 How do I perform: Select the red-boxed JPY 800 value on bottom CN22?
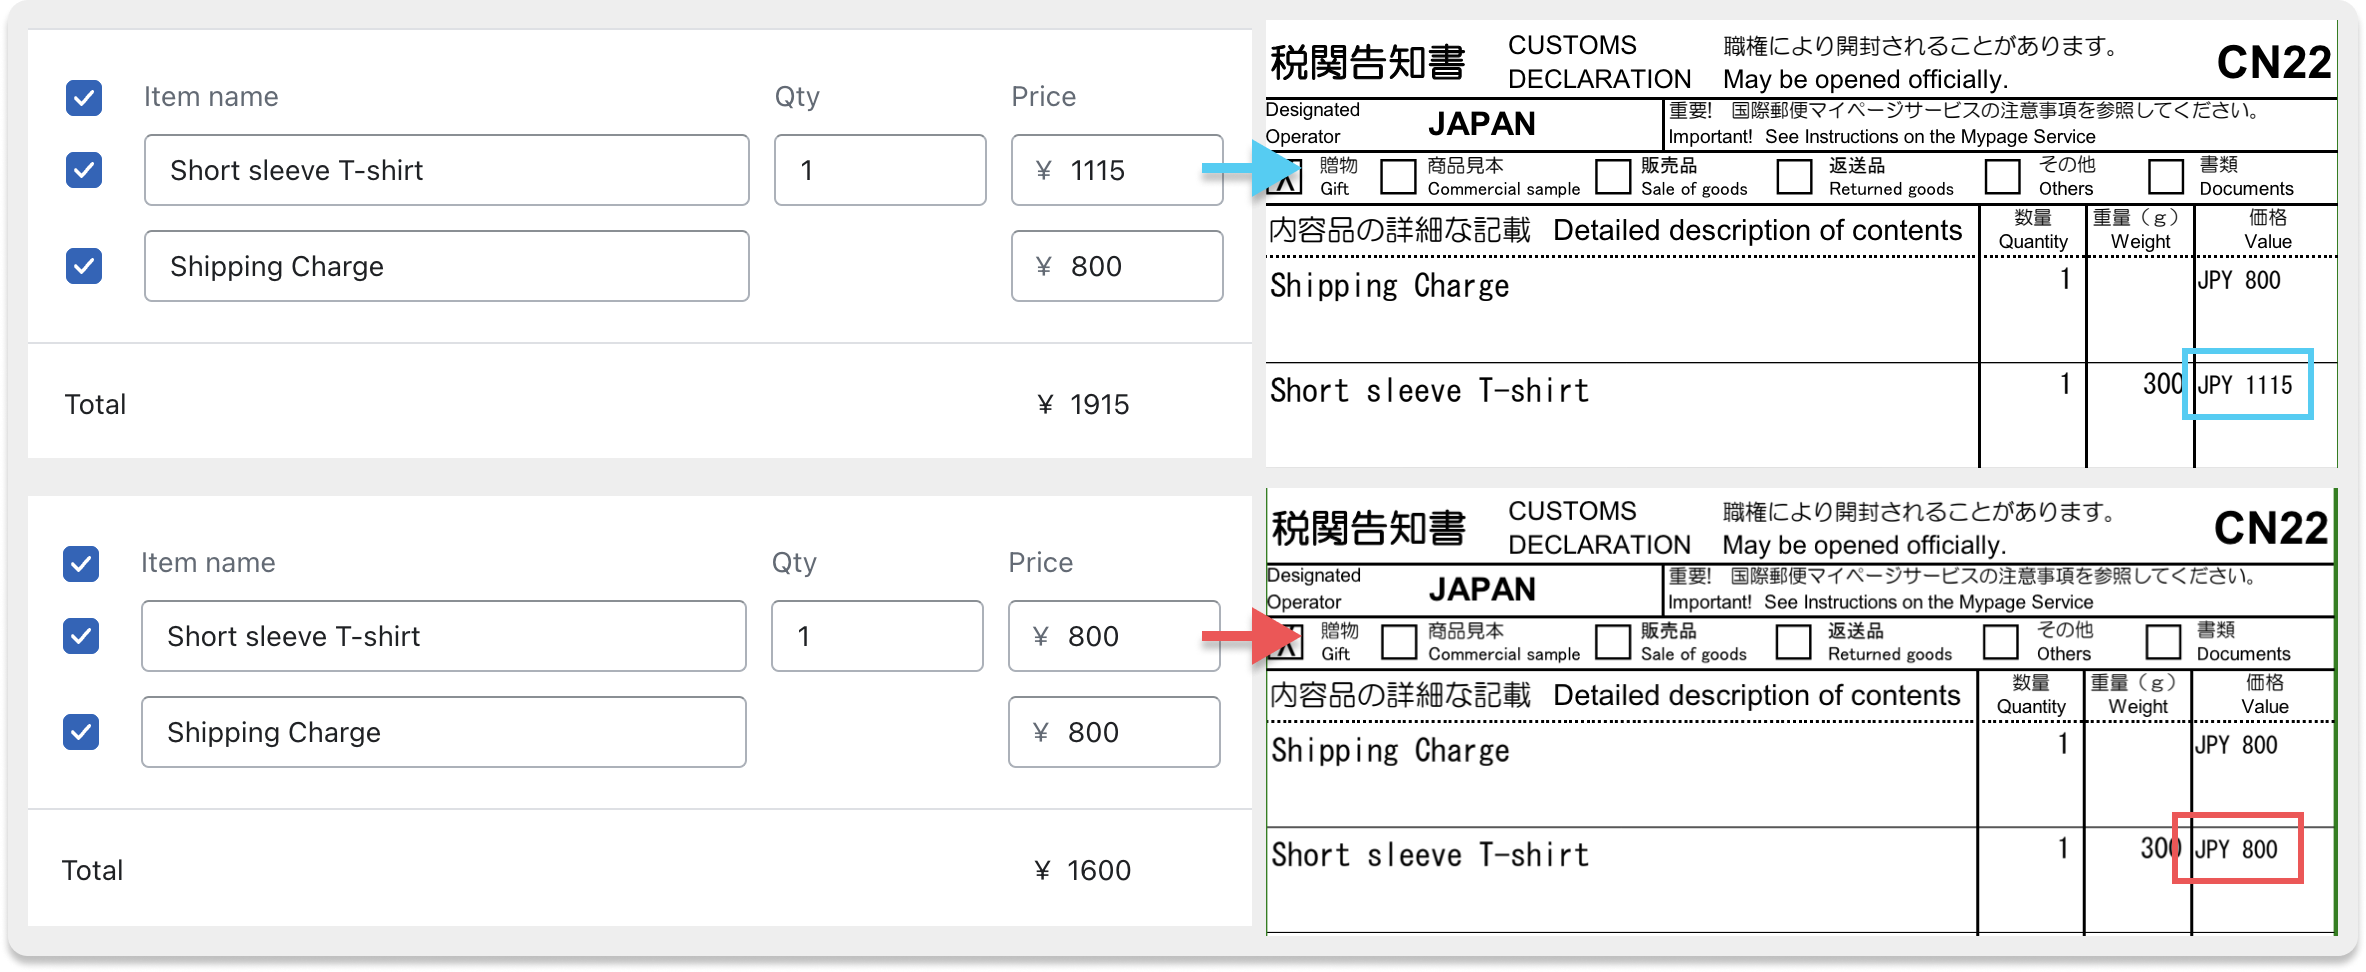coord(2237,850)
